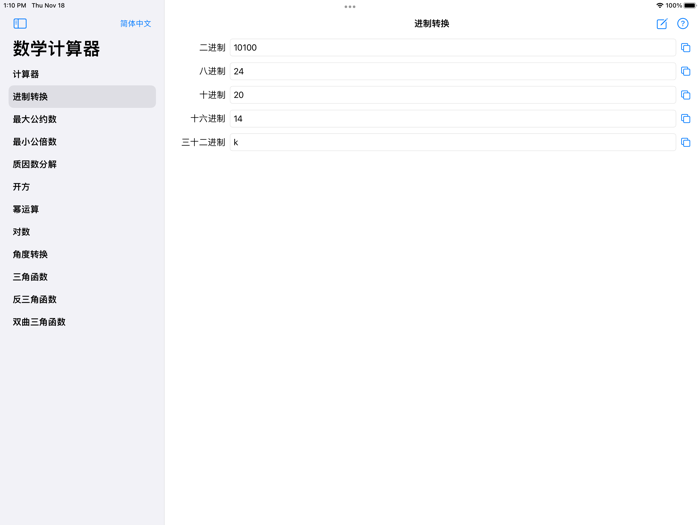Open the help question mark icon

coord(683,24)
